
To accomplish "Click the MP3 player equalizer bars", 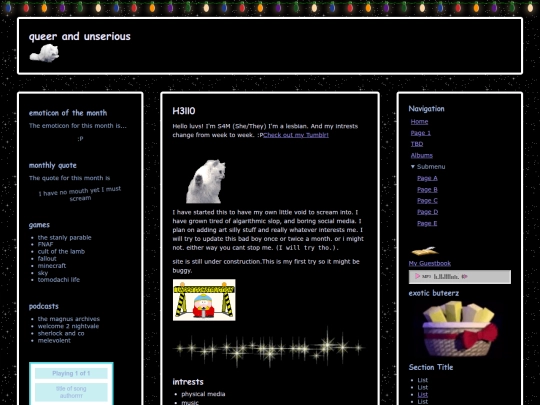I will click(x=446, y=277).
